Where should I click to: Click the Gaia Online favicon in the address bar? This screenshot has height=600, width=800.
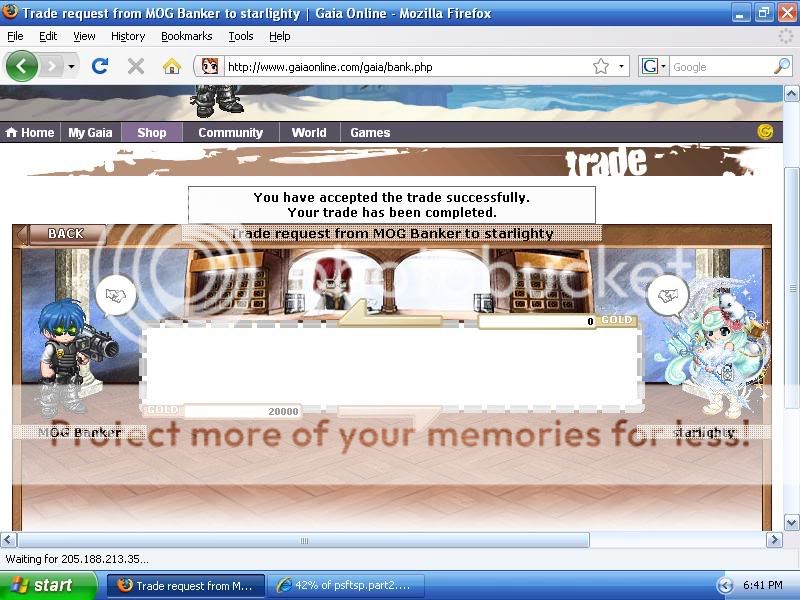click(x=210, y=66)
